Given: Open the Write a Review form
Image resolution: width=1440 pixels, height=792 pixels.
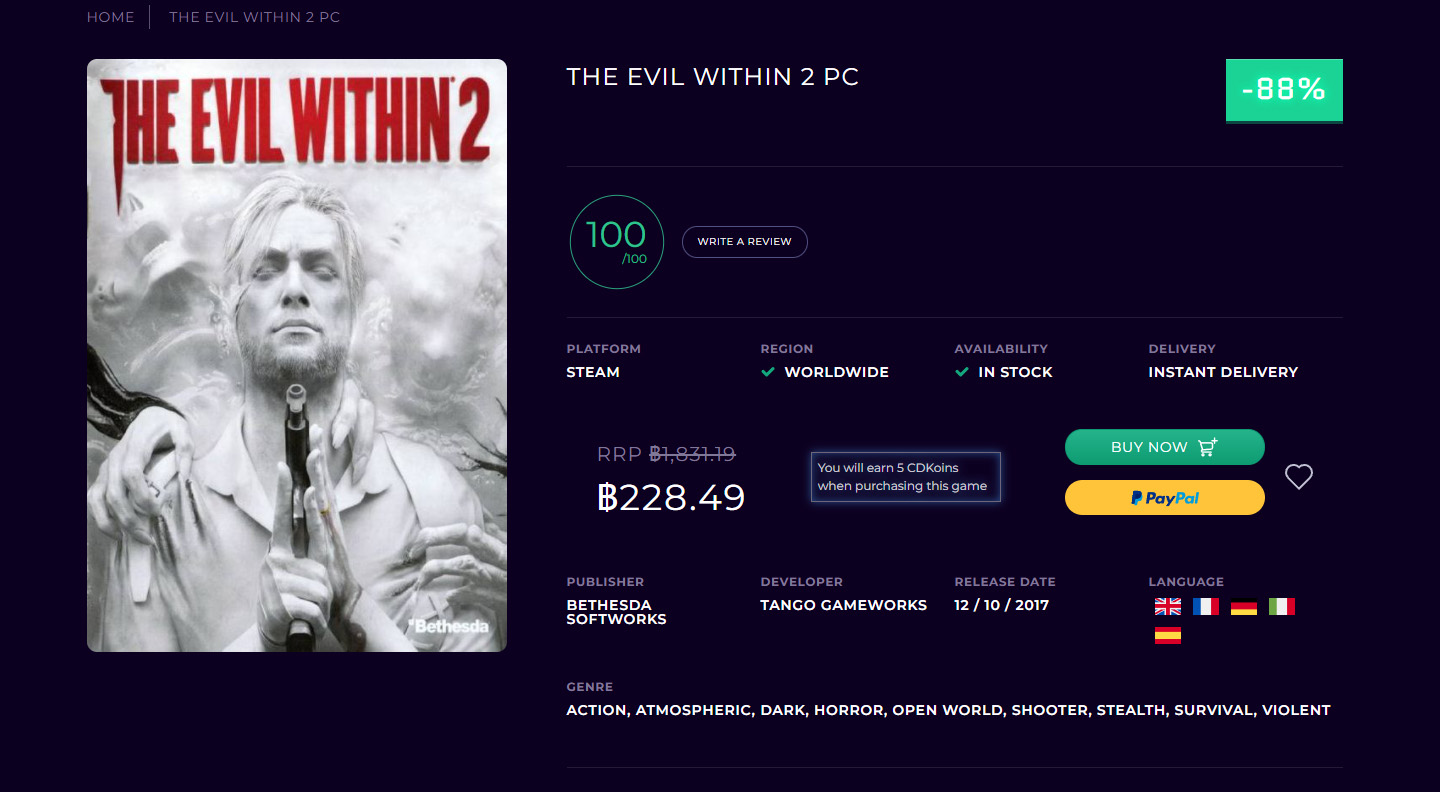Looking at the screenshot, I should (745, 242).
